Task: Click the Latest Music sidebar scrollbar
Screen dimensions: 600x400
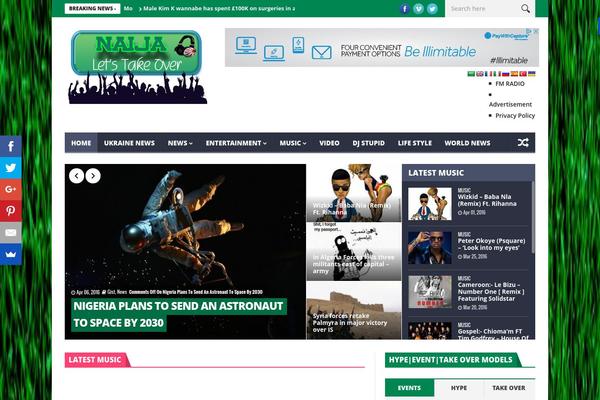Action: (532, 217)
